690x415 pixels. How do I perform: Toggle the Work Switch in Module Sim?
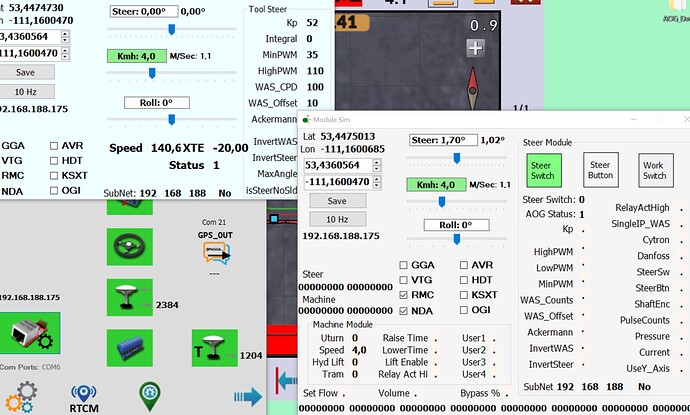[656, 170]
